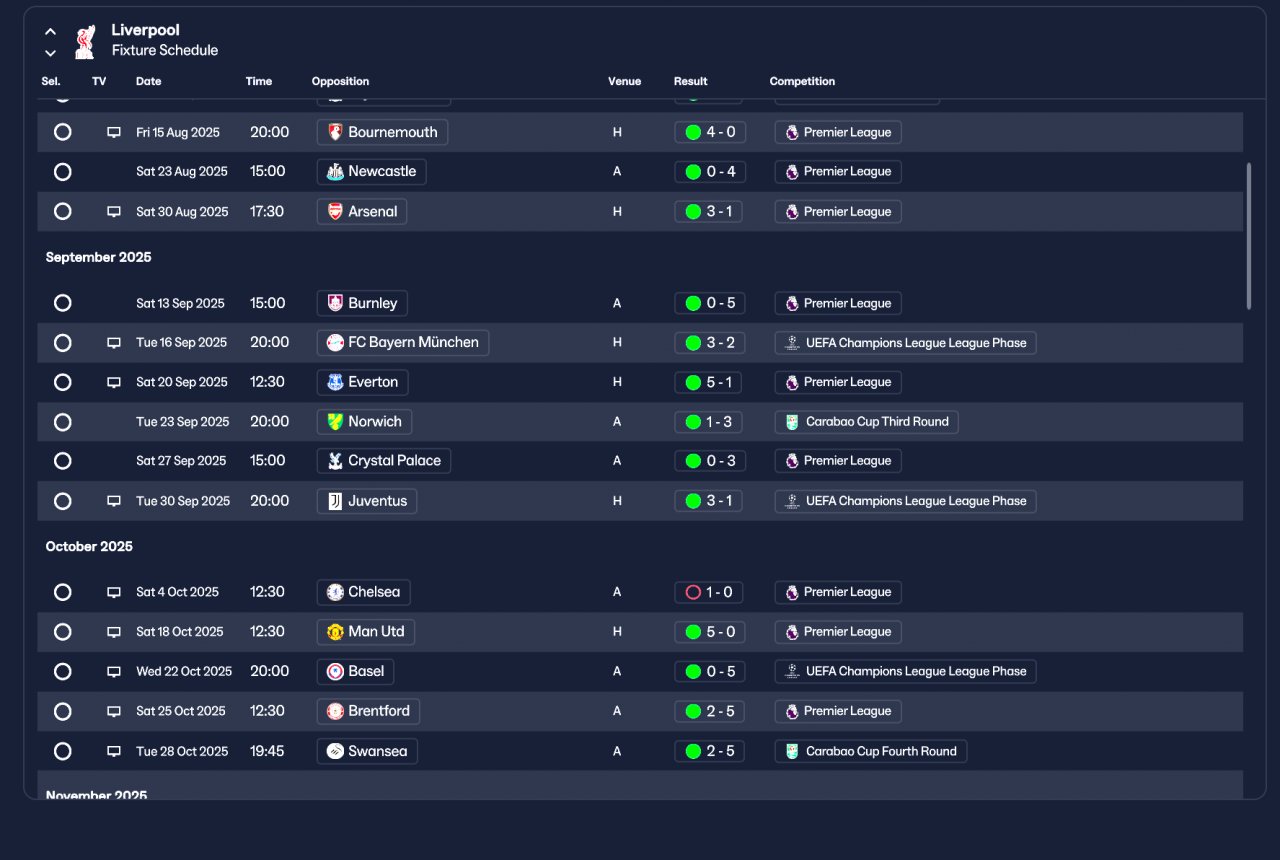Click the Sat 27 Sep 2025 date

point(181,461)
